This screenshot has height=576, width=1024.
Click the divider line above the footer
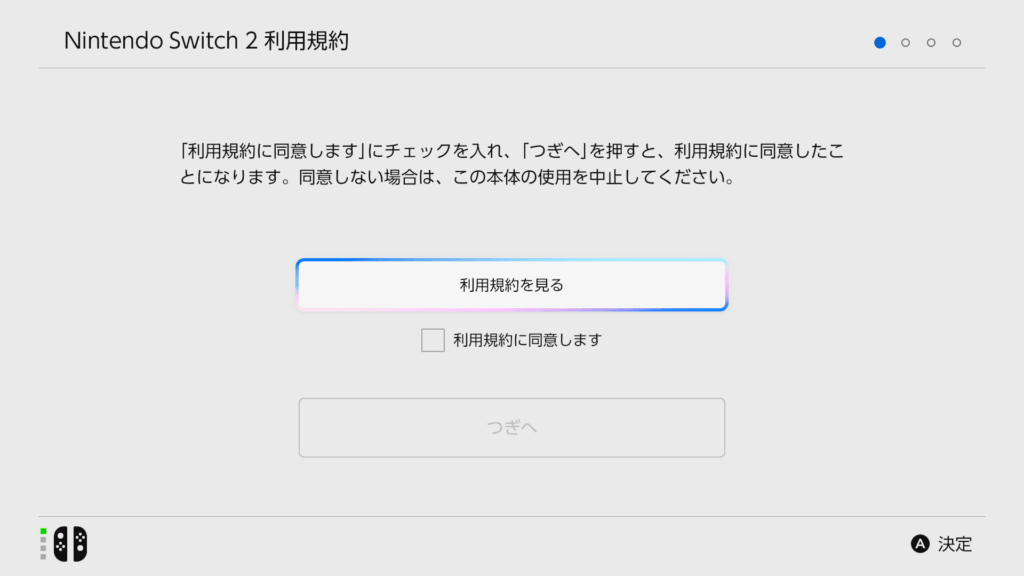512,517
